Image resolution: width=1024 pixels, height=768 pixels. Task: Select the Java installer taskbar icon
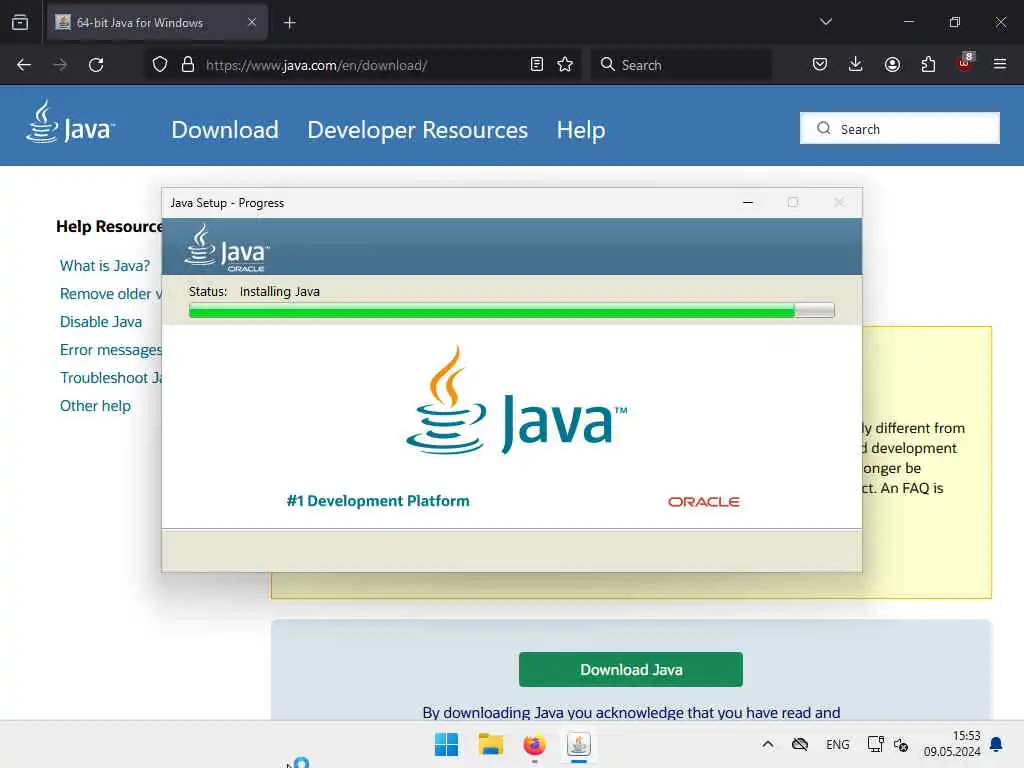coord(579,744)
